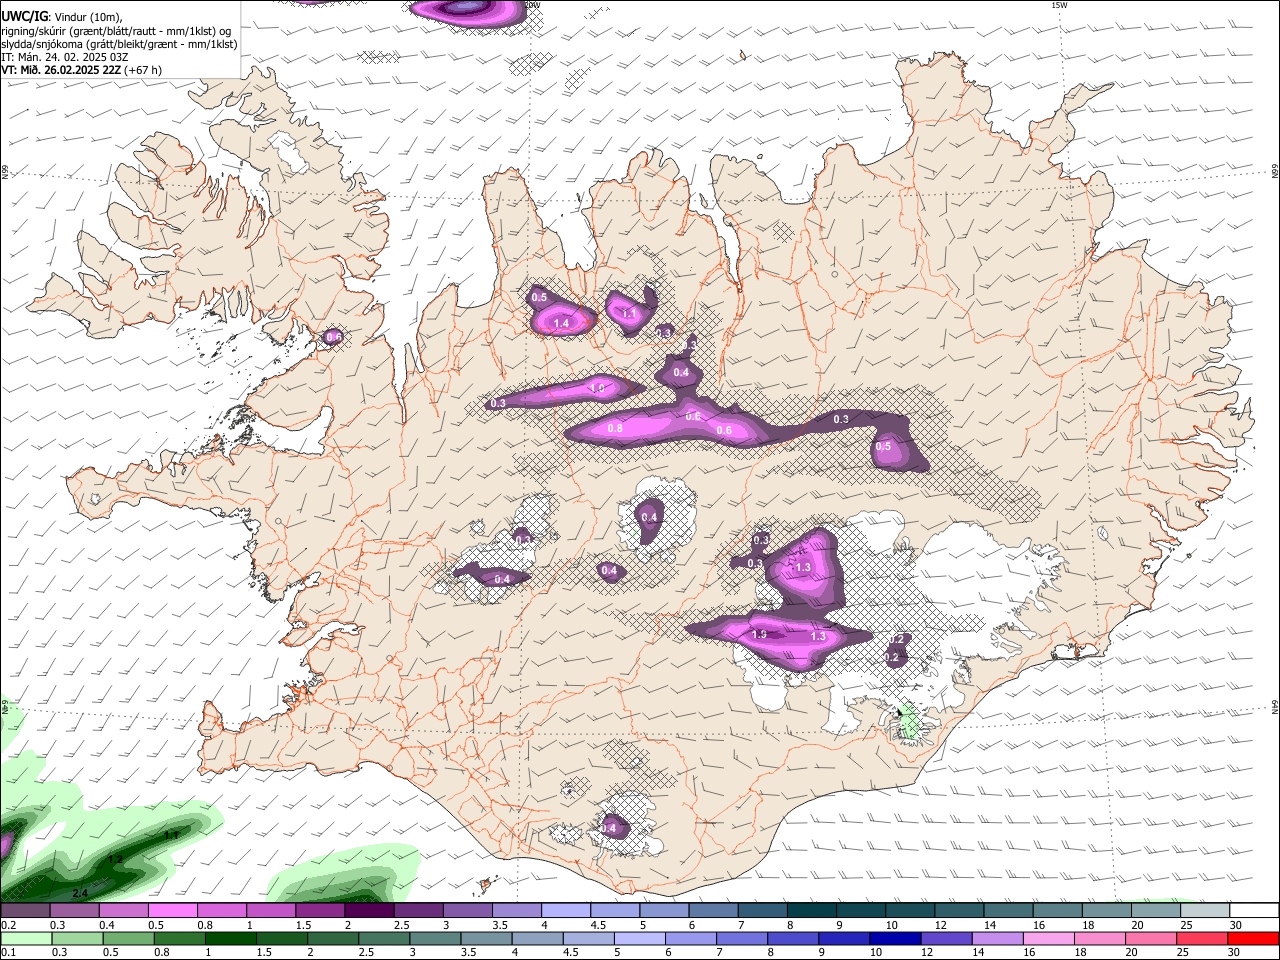Click the '0.8' snowfall value on the map
This screenshot has height=960, width=1280.
(615, 428)
